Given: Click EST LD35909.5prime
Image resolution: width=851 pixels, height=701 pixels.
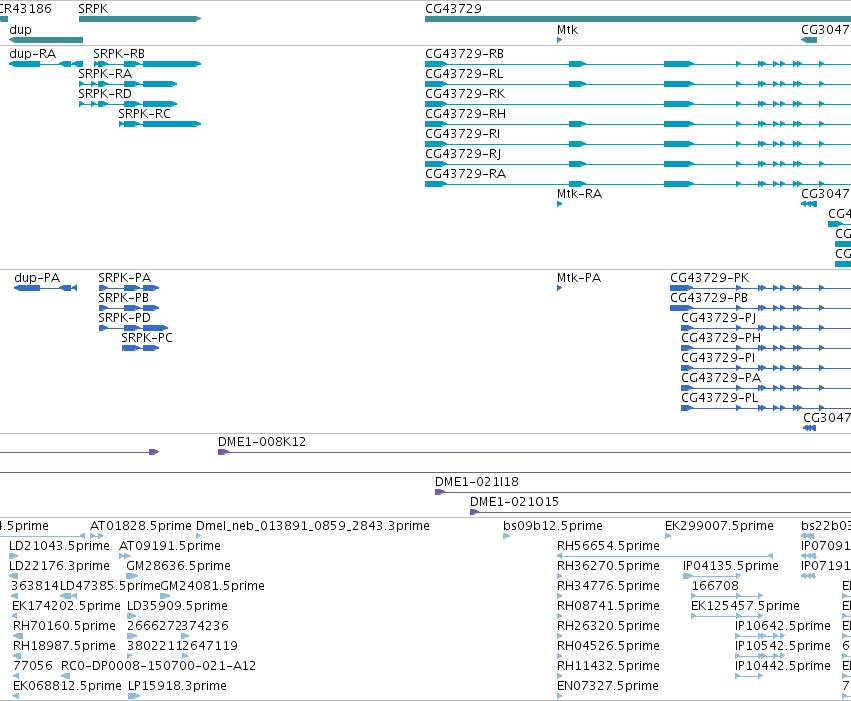Looking at the screenshot, I should (x=177, y=606).
